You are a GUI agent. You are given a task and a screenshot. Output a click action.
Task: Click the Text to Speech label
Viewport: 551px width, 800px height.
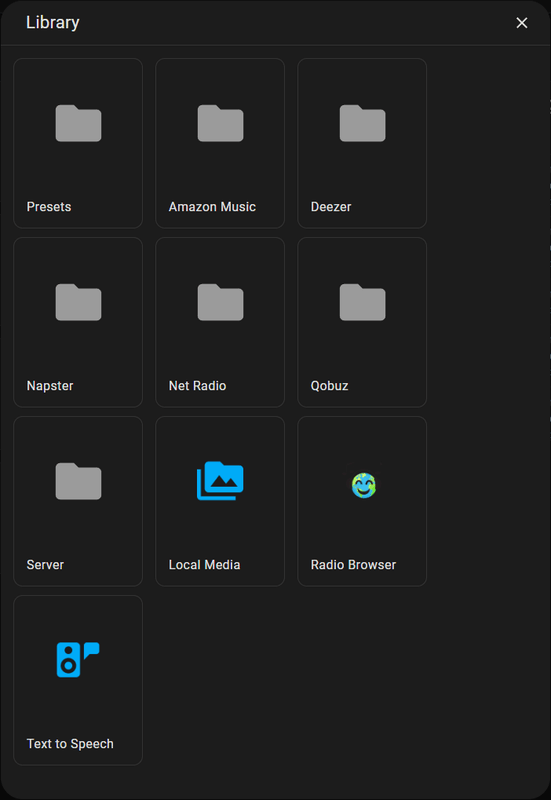(x=70, y=744)
